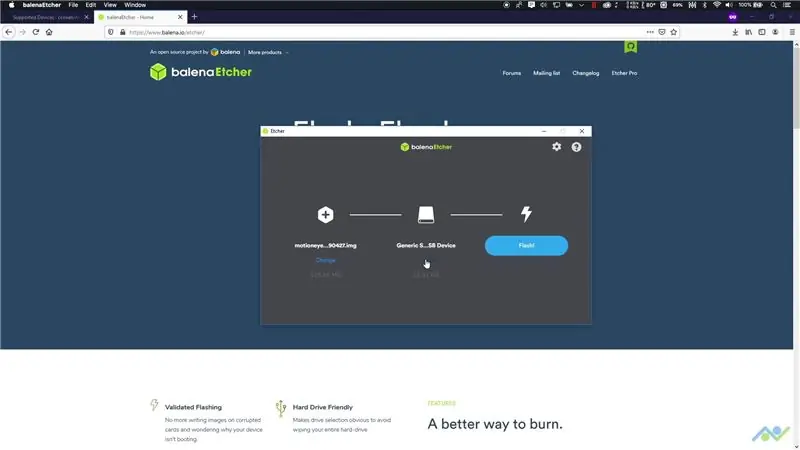Click the Generic S...SB Device label

click(426, 245)
